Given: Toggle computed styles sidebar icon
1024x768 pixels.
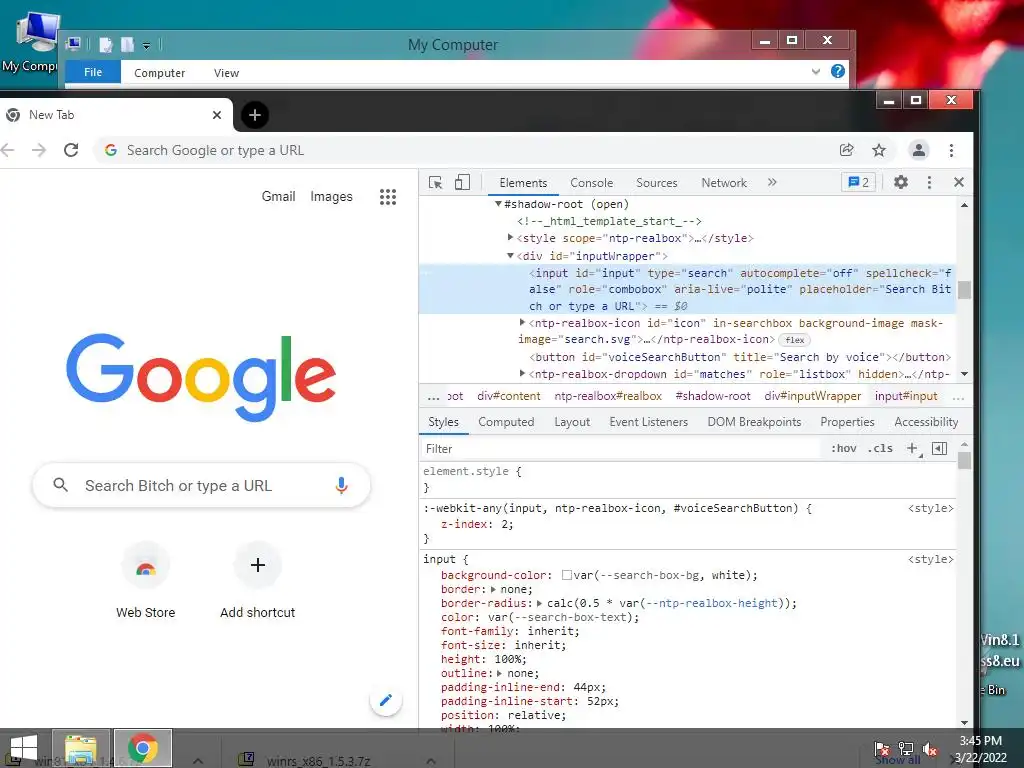Looking at the screenshot, I should click(x=939, y=448).
